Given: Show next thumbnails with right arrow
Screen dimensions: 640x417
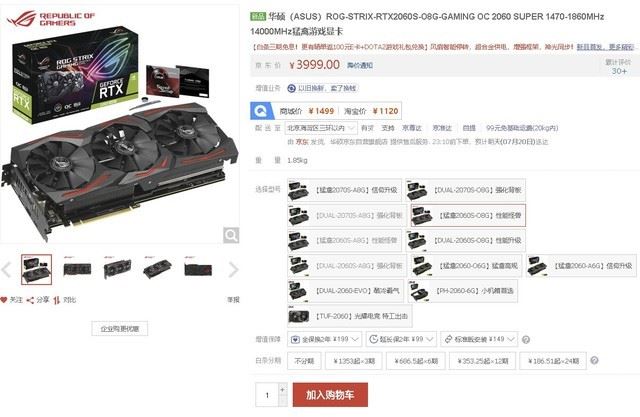Looking at the screenshot, I should point(233,270).
